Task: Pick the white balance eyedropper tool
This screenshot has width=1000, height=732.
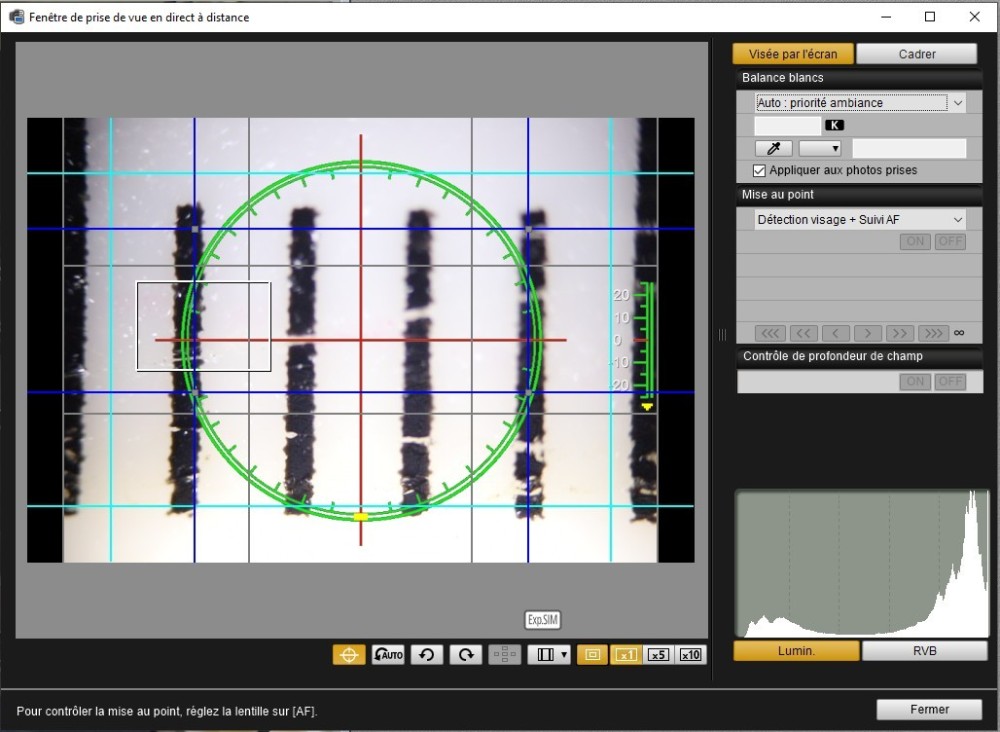Action: pyautogui.click(x=774, y=149)
